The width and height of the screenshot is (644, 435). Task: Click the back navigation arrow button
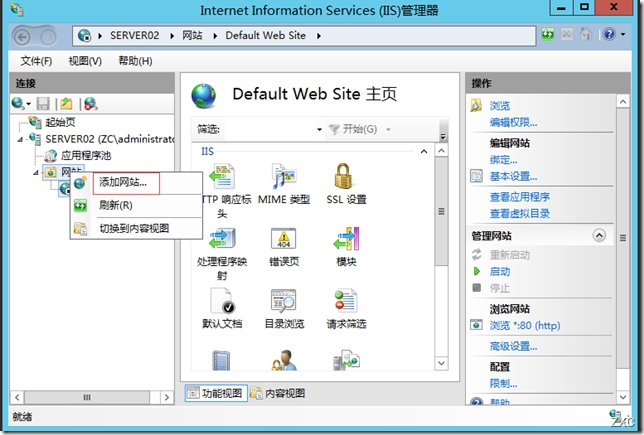[22, 37]
